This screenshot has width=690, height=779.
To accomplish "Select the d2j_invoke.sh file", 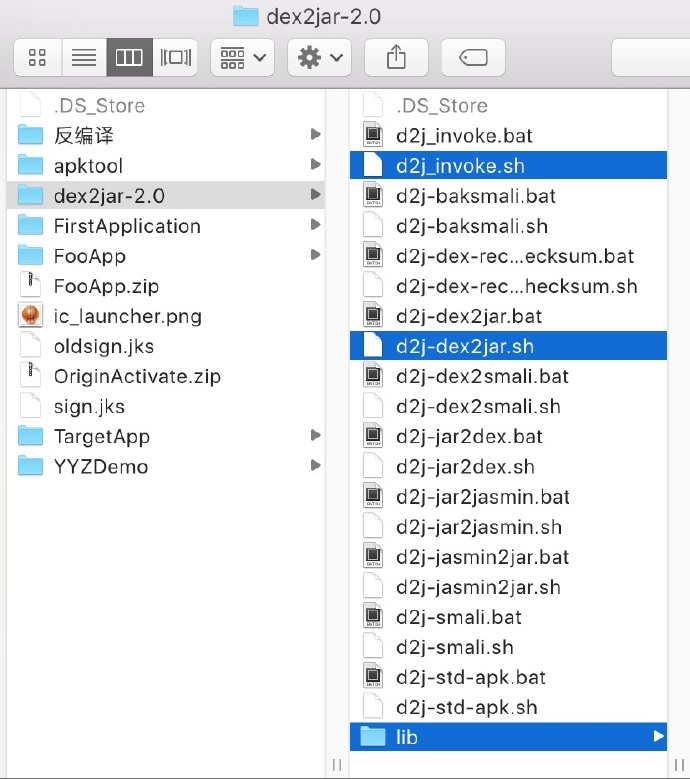I will coord(508,165).
